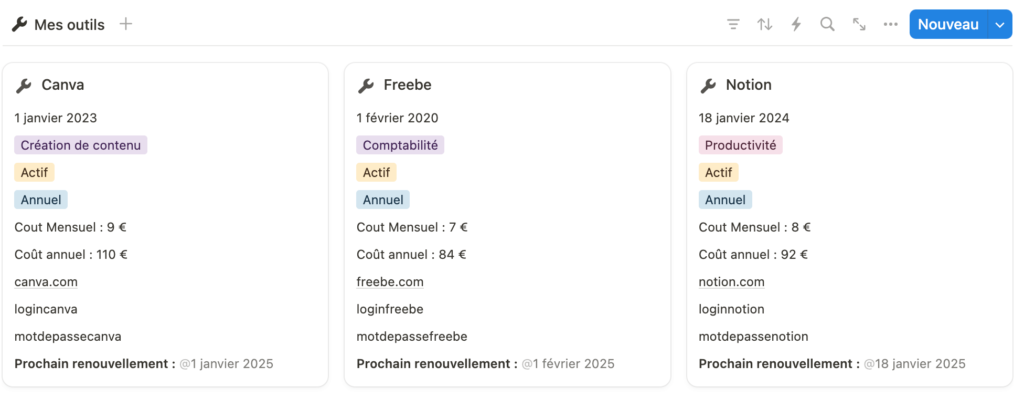Open the canva.com link

pyautogui.click(x=46, y=282)
